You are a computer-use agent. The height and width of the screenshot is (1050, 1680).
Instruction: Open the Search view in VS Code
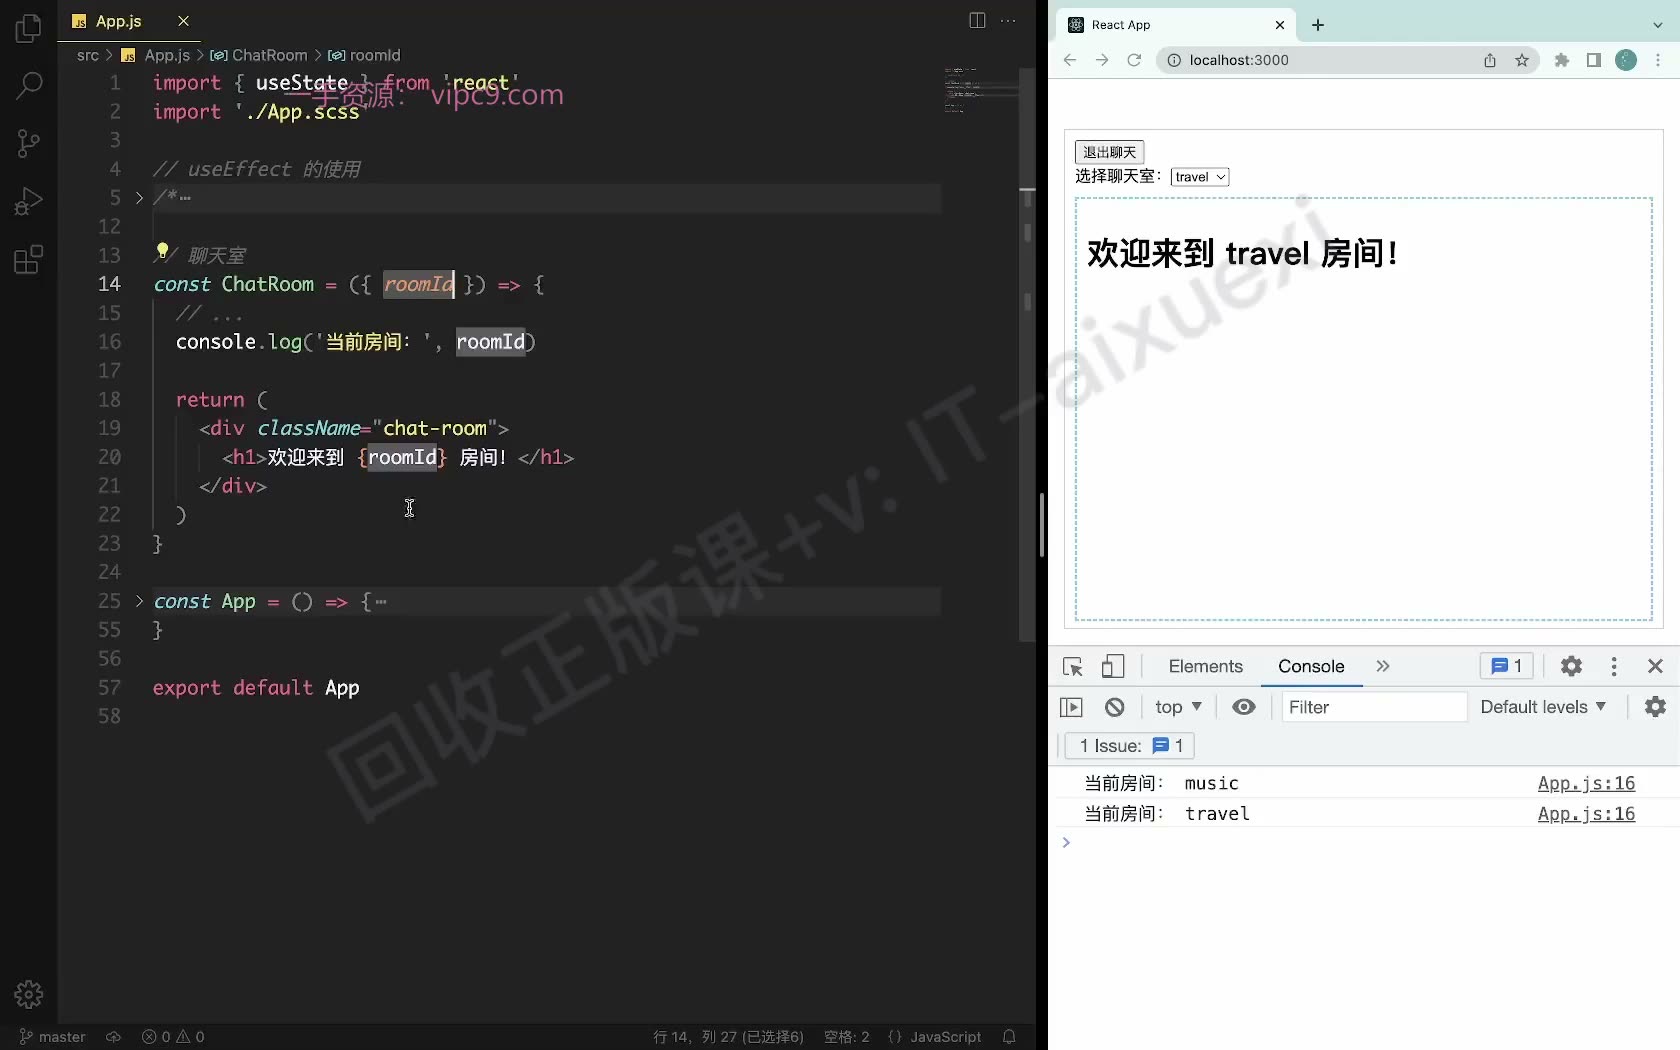29,85
